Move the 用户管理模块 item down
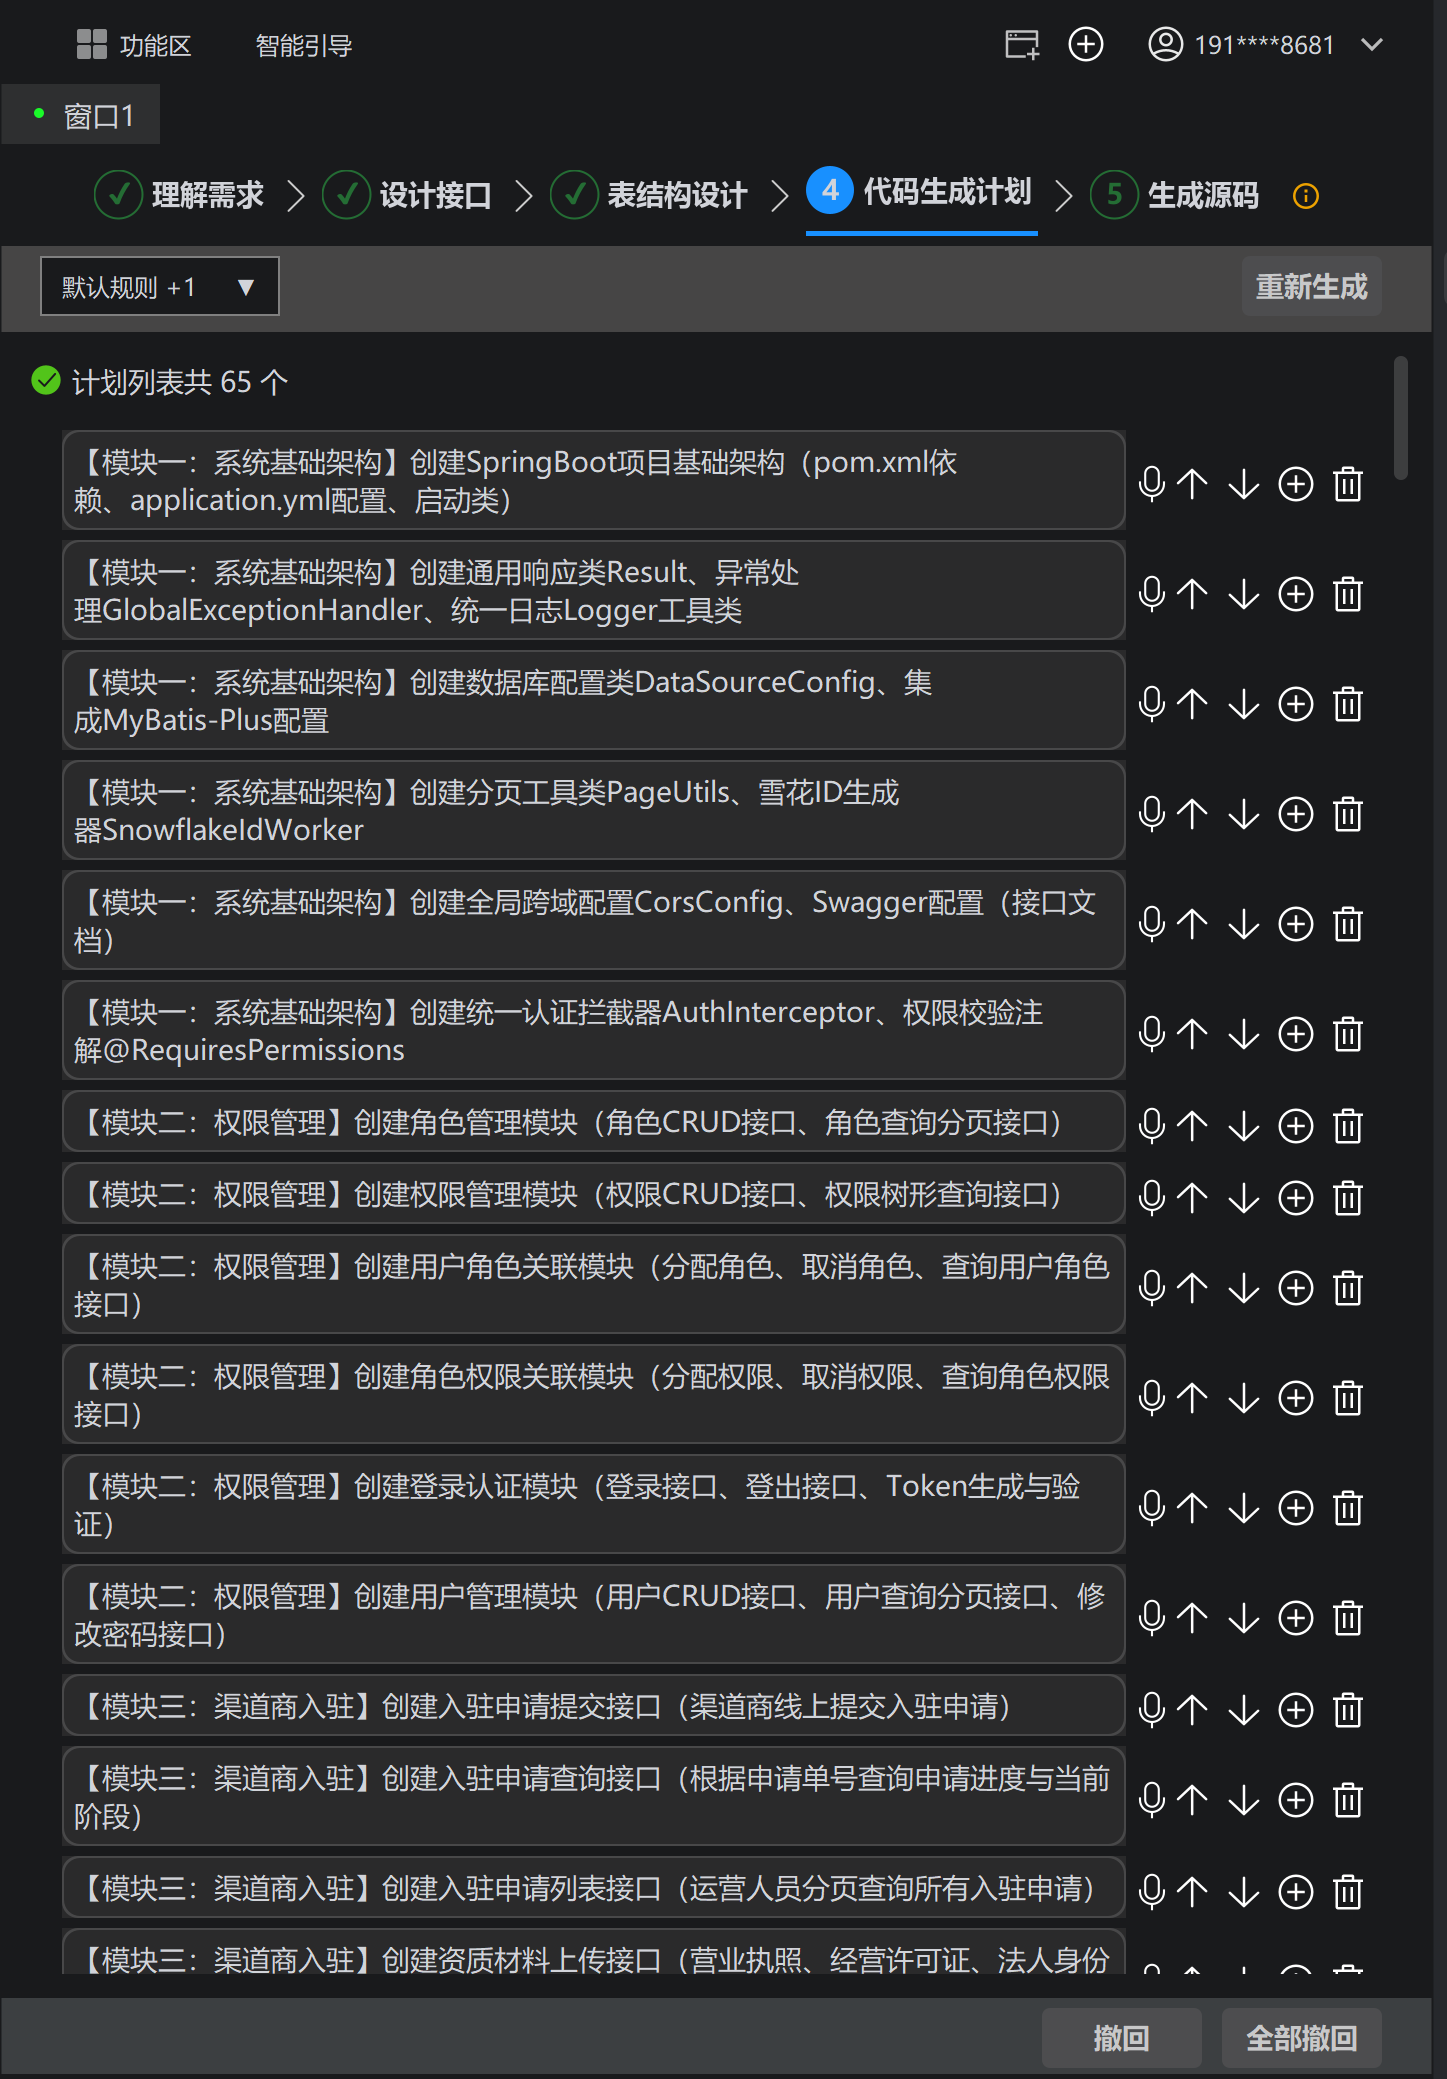1447x2079 pixels. [x=1244, y=1618]
